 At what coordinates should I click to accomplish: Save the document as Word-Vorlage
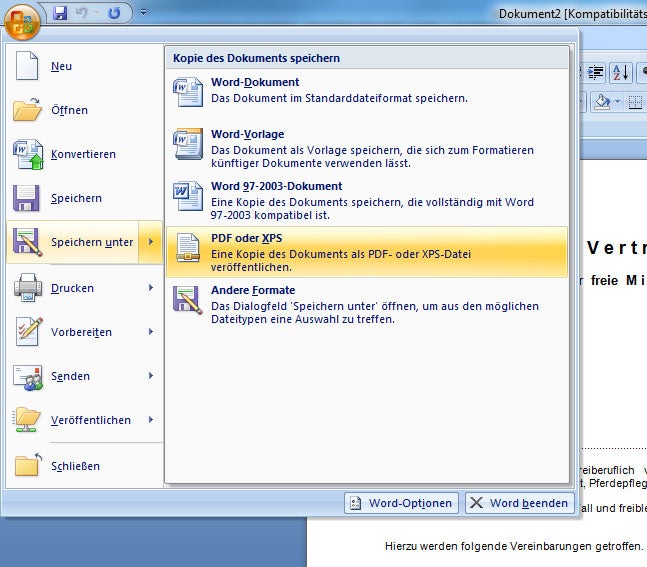pyautogui.click(x=367, y=148)
